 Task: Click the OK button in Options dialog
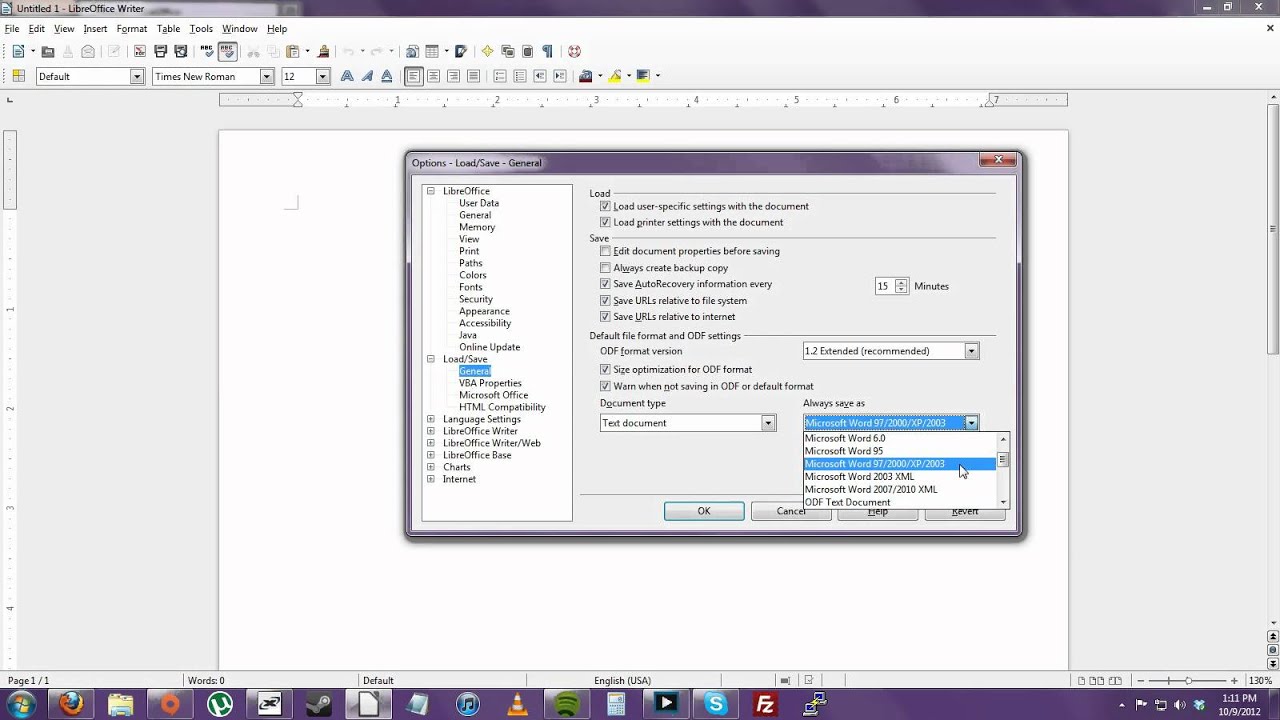[704, 511]
